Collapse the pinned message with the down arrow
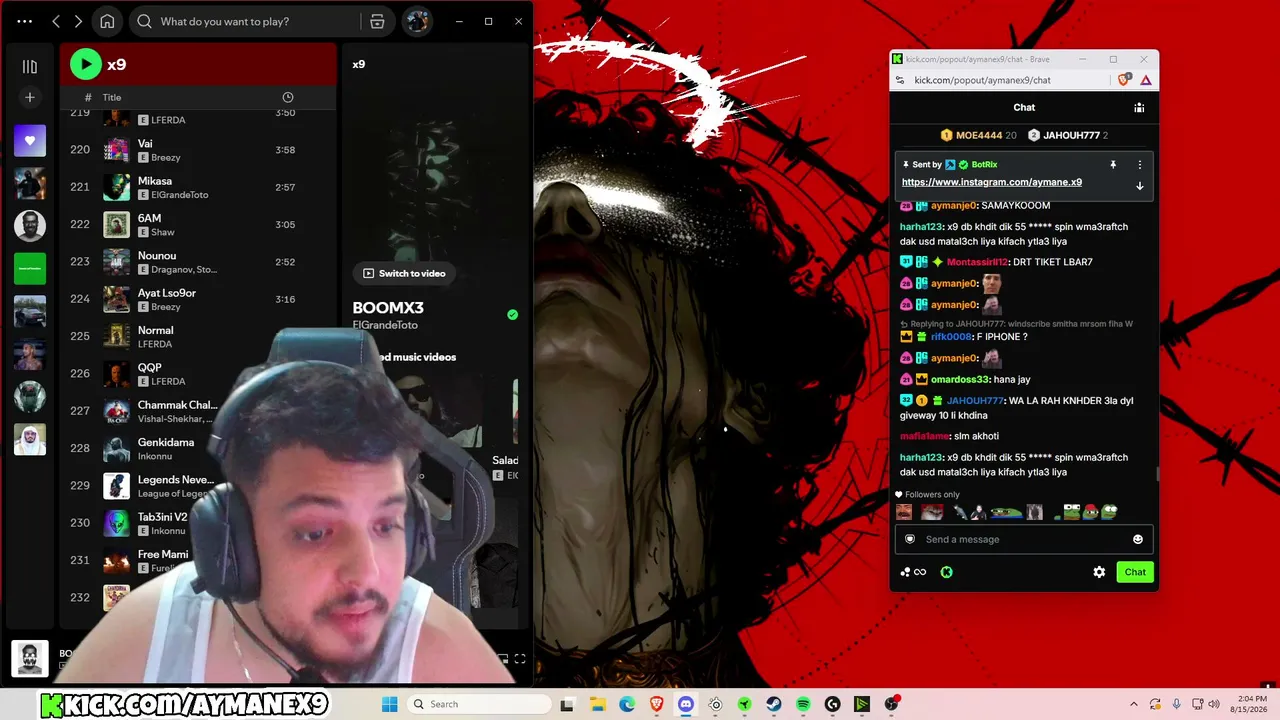Image resolution: width=1280 pixels, height=720 pixels. (x=1139, y=186)
